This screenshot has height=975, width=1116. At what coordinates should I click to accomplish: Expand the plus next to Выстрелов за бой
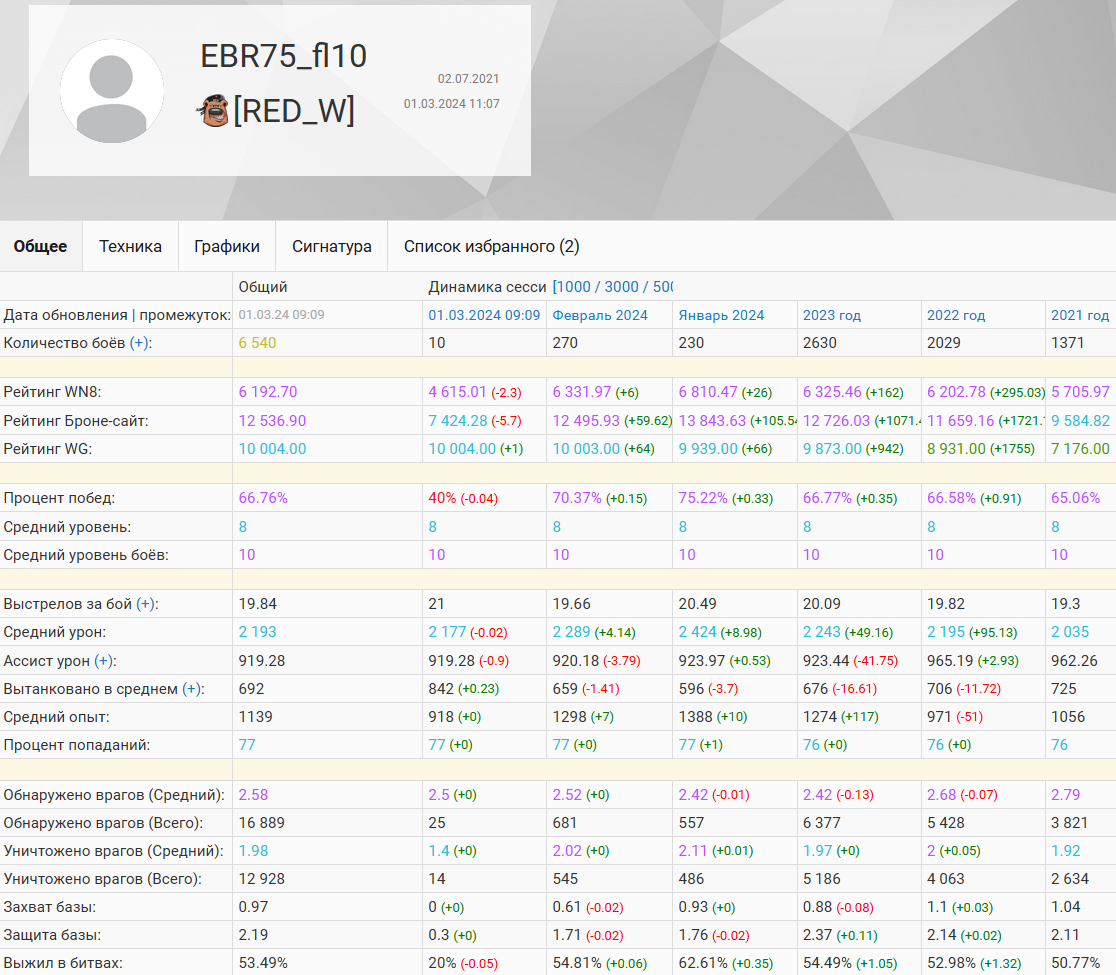click(146, 604)
